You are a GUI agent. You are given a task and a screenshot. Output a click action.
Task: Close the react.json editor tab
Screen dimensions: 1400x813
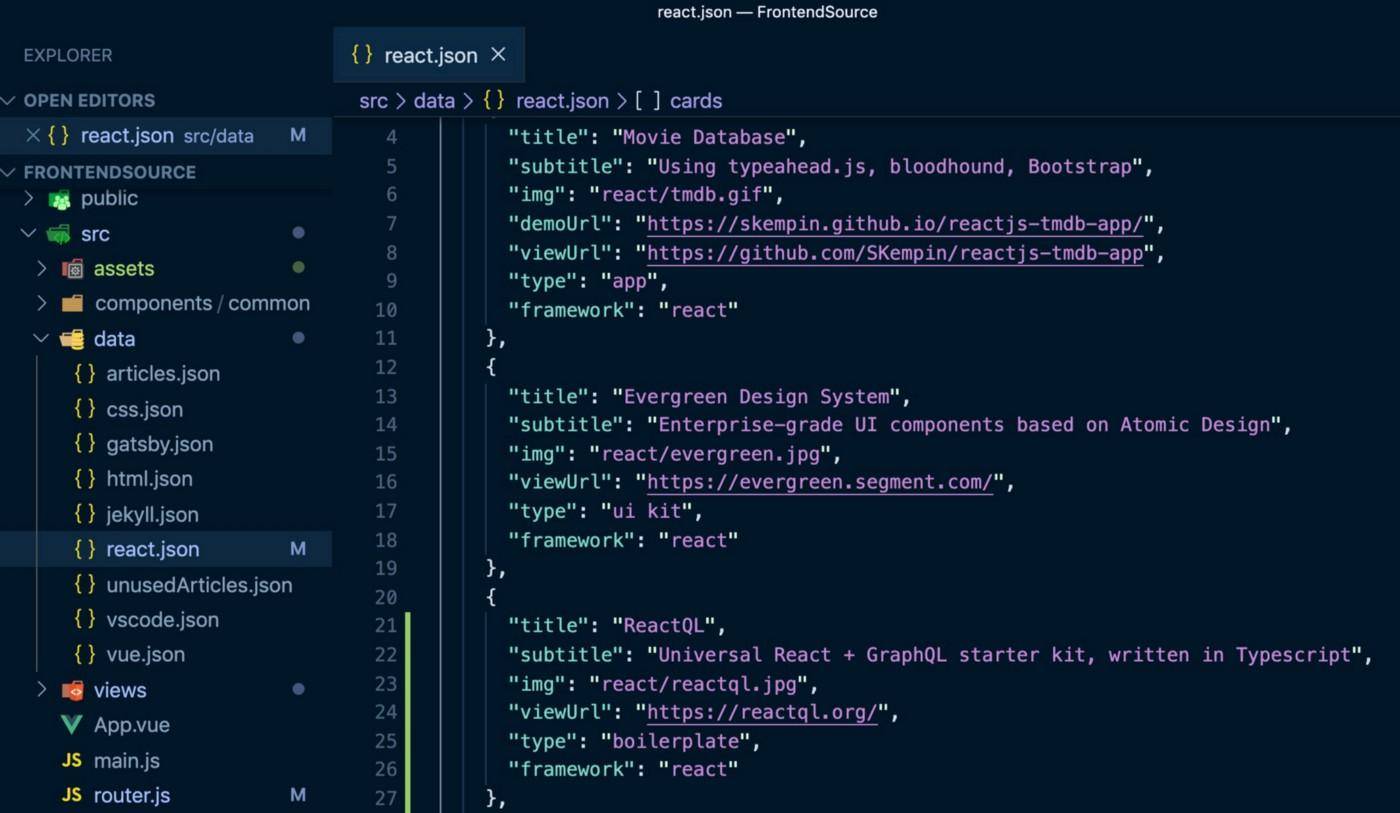pyautogui.click(x=498, y=55)
